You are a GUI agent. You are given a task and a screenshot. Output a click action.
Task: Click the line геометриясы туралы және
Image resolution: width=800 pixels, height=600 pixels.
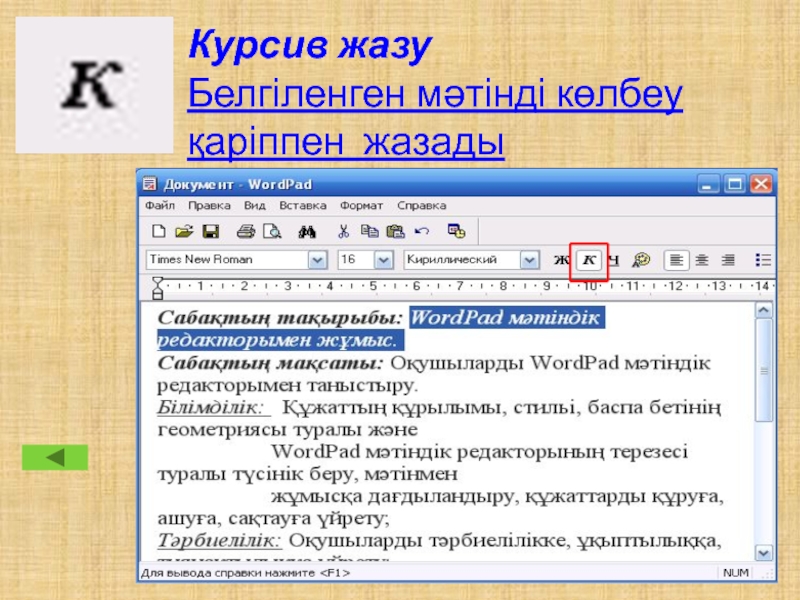coord(287,430)
